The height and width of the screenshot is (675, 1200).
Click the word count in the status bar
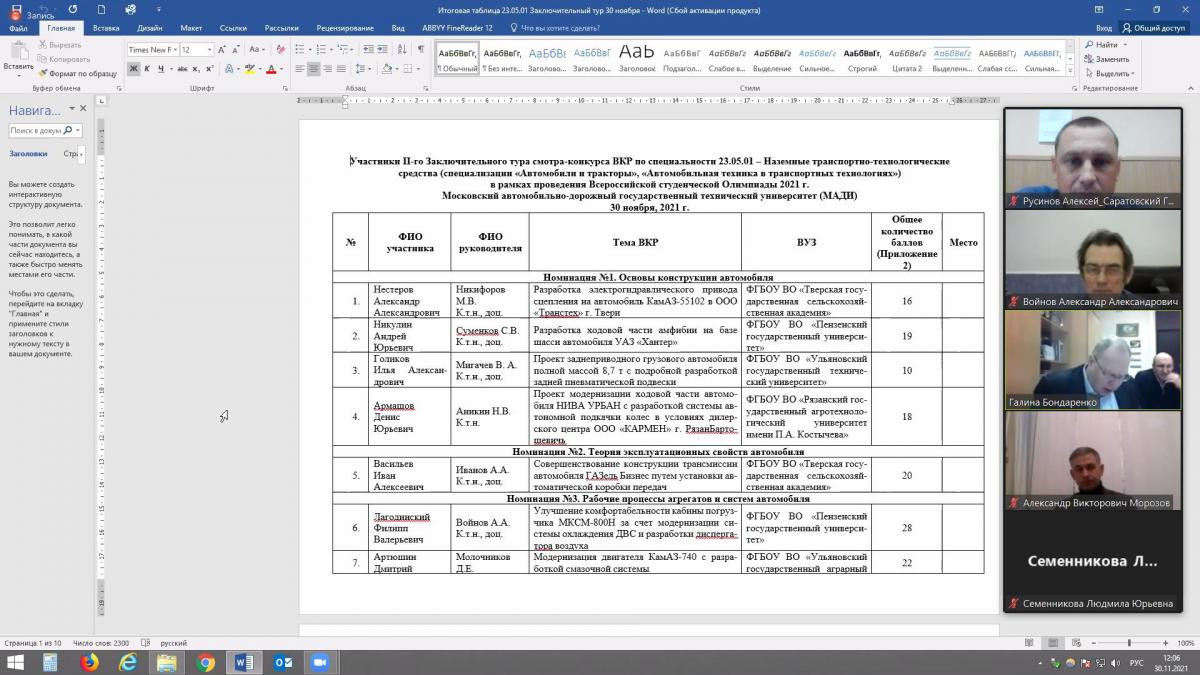point(100,643)
